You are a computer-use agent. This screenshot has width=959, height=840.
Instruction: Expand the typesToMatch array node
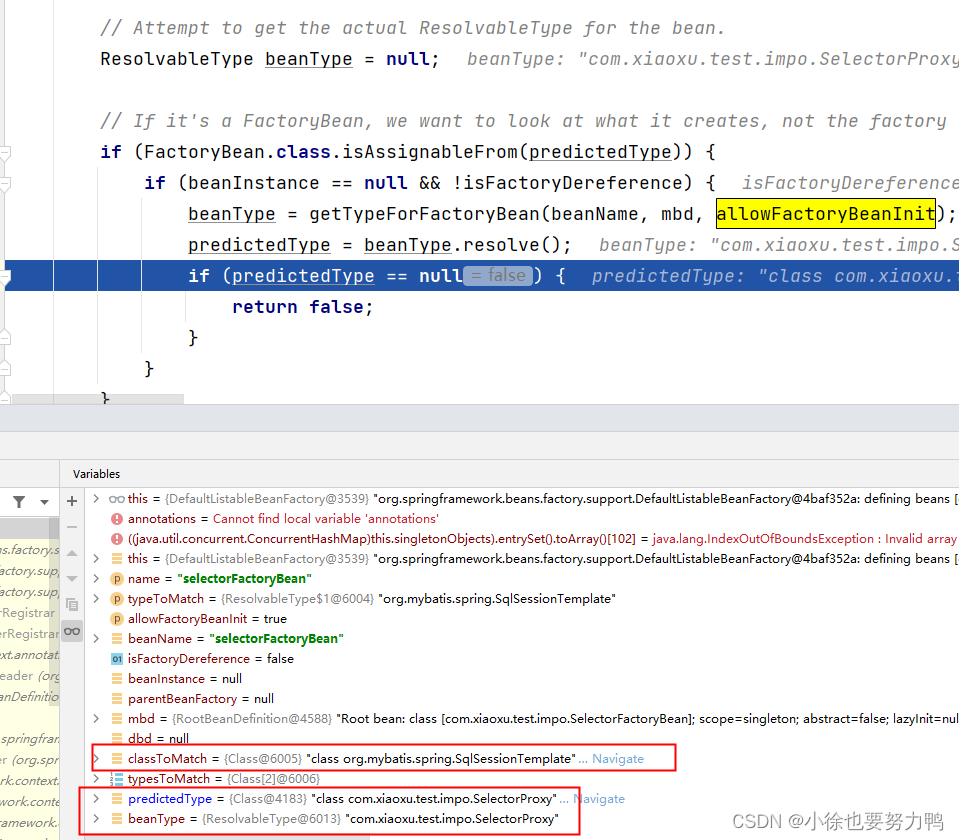(x=96, y=779)
